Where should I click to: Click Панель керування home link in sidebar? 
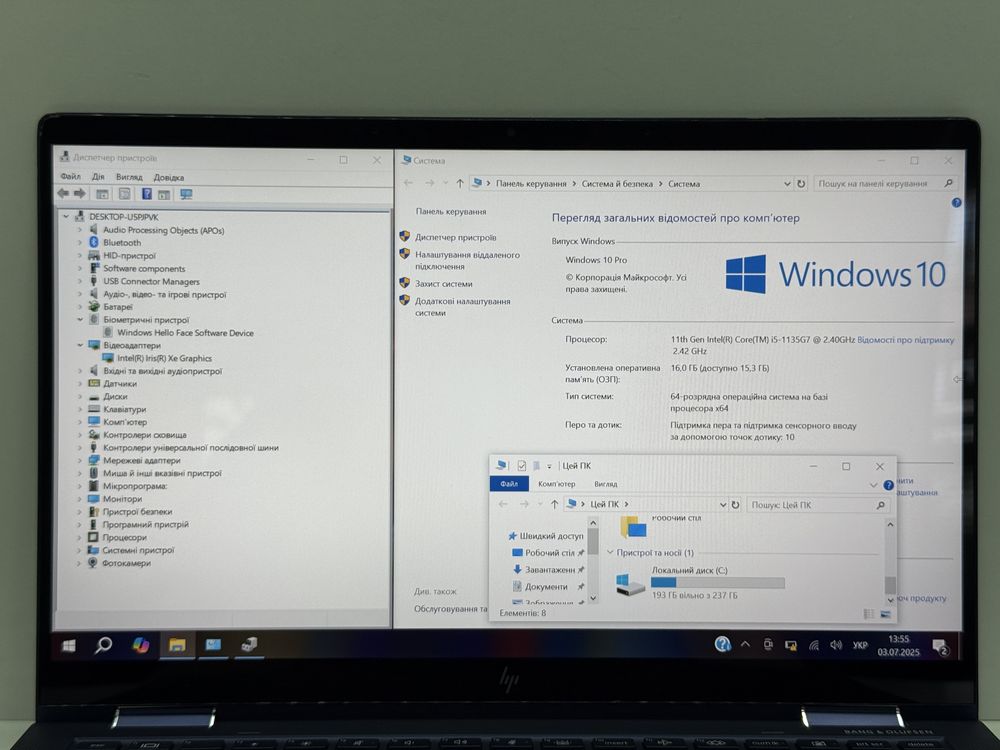(x=451, y=211)
